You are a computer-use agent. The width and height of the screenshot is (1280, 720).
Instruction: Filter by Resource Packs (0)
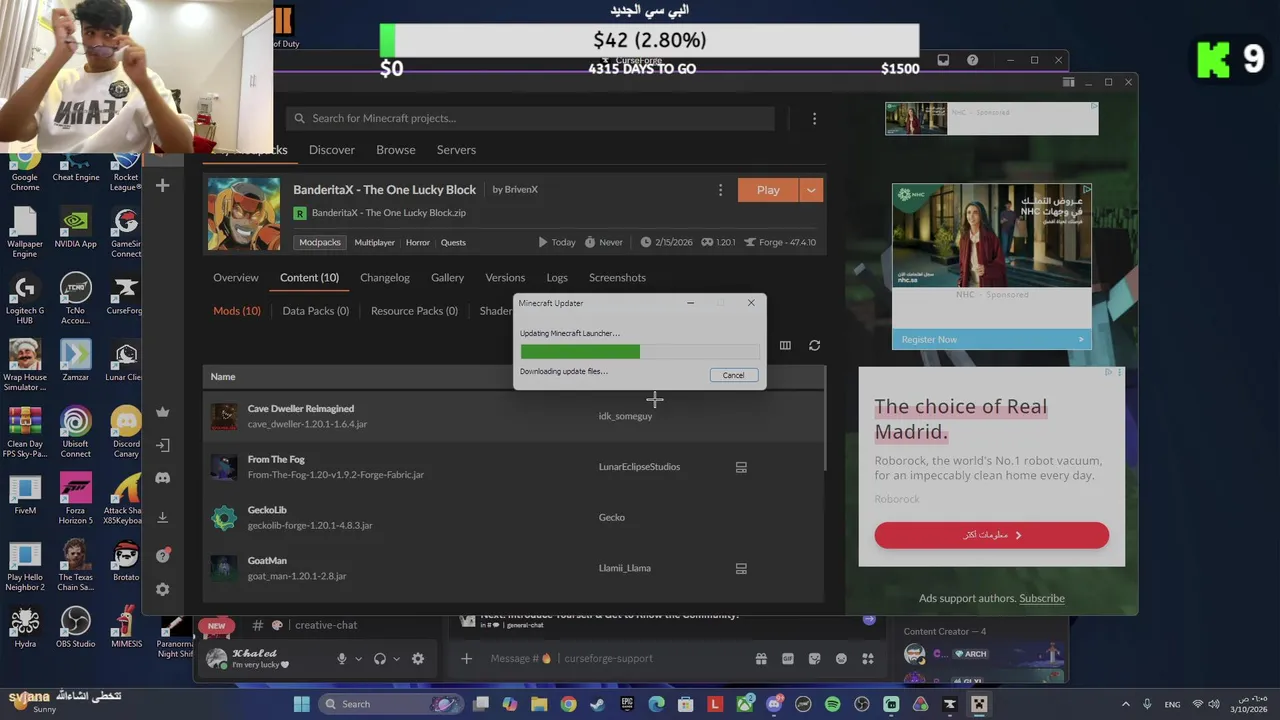[x=414, y=311]
